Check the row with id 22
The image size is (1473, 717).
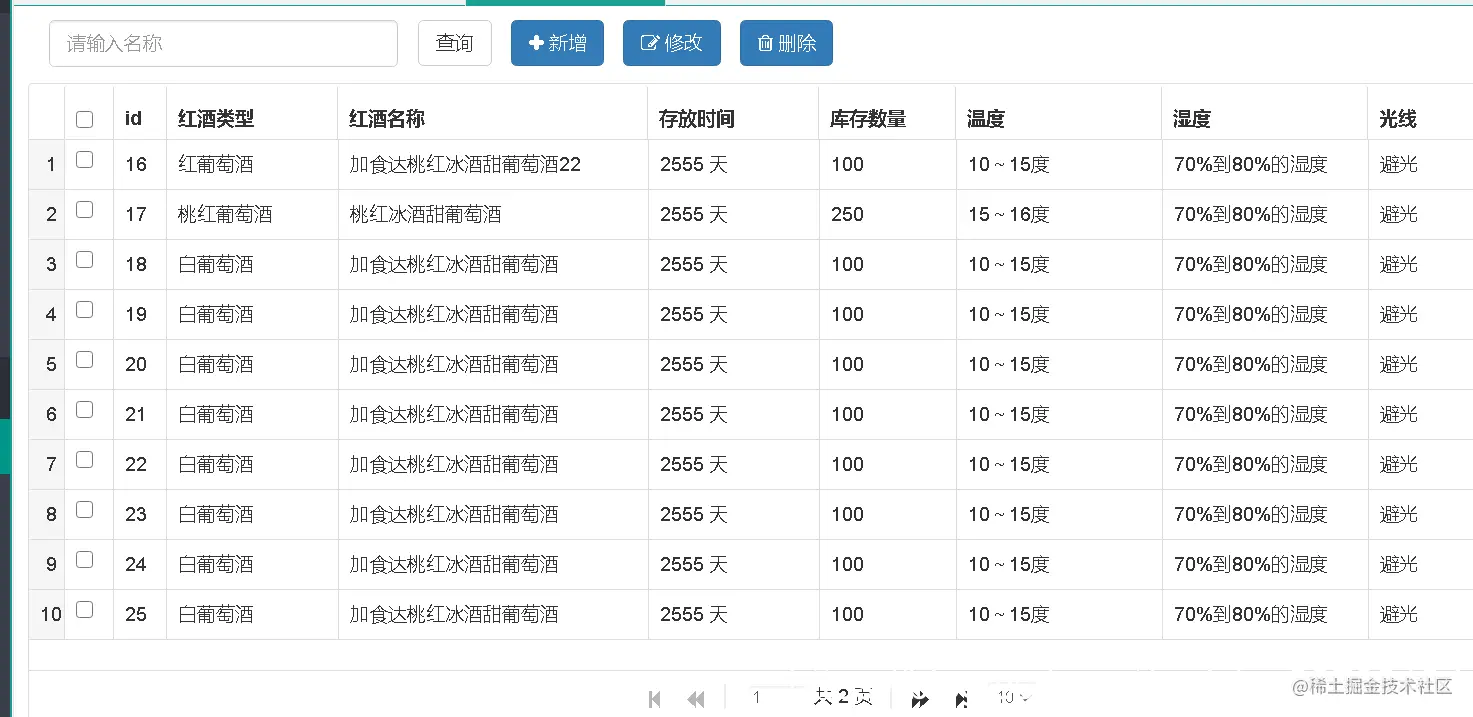pos(85,460)
